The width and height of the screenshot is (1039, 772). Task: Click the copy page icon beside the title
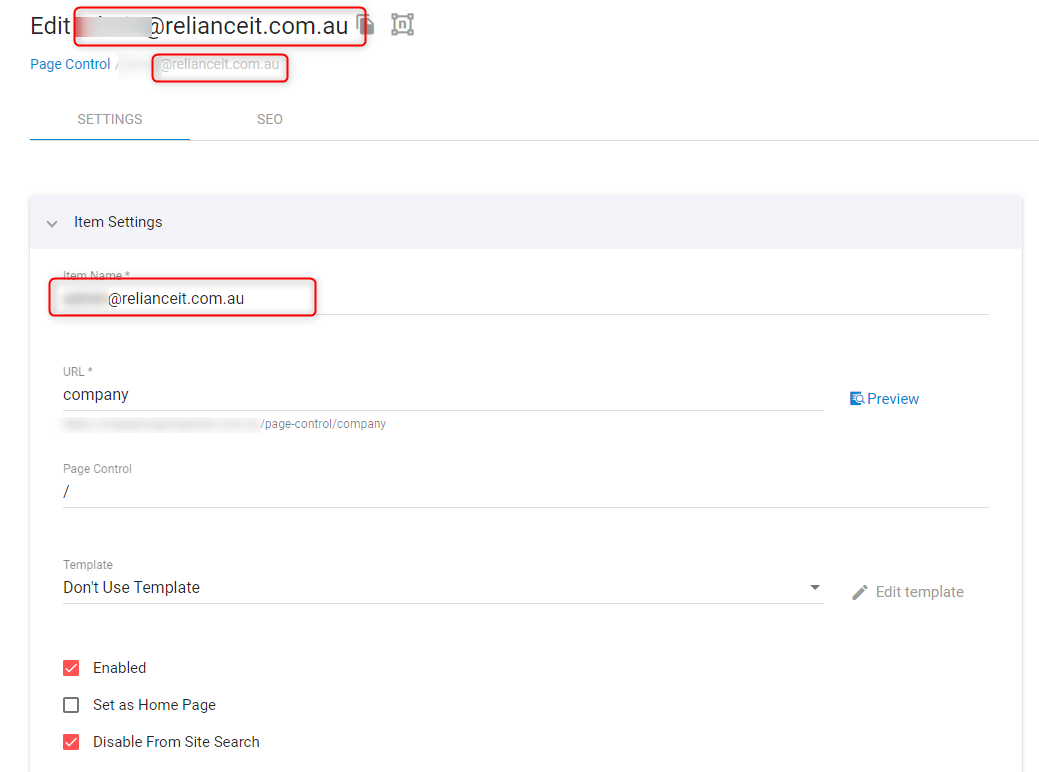pyautogui.click(x=366, y=25)
